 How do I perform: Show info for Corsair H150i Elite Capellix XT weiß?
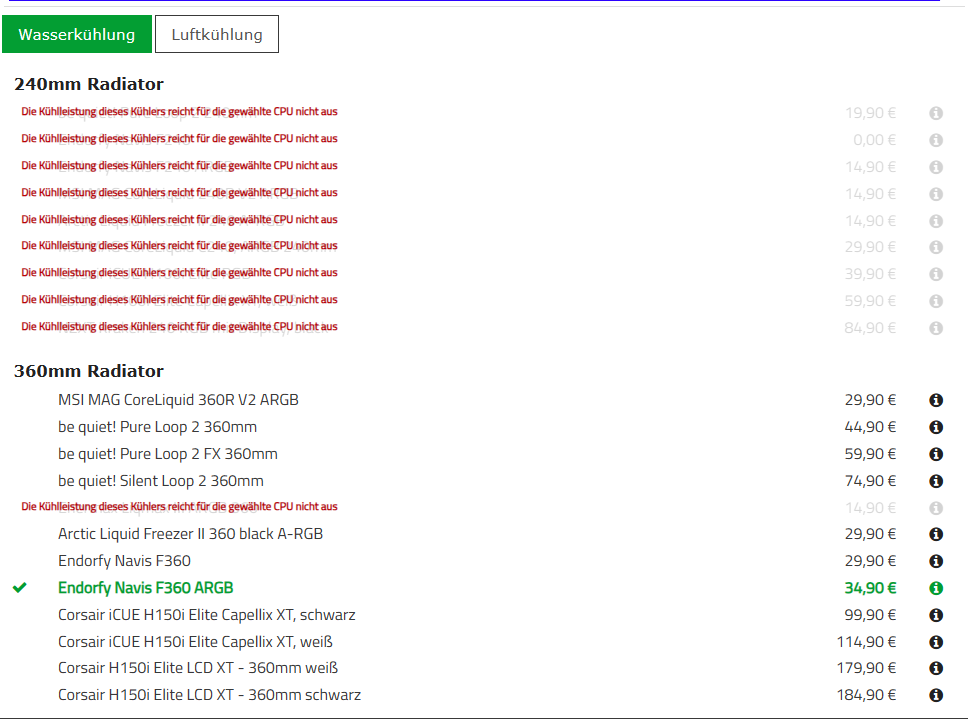936,642
